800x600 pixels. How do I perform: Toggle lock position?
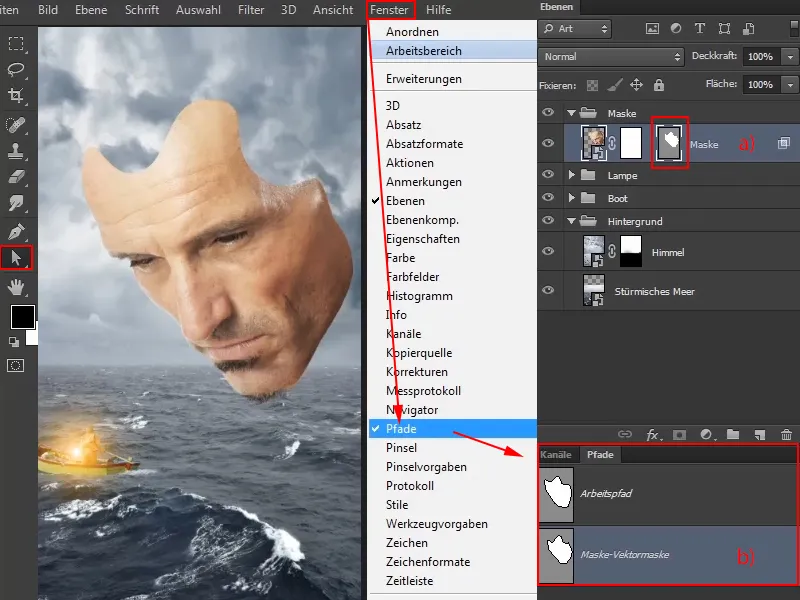tap(636, 85)
